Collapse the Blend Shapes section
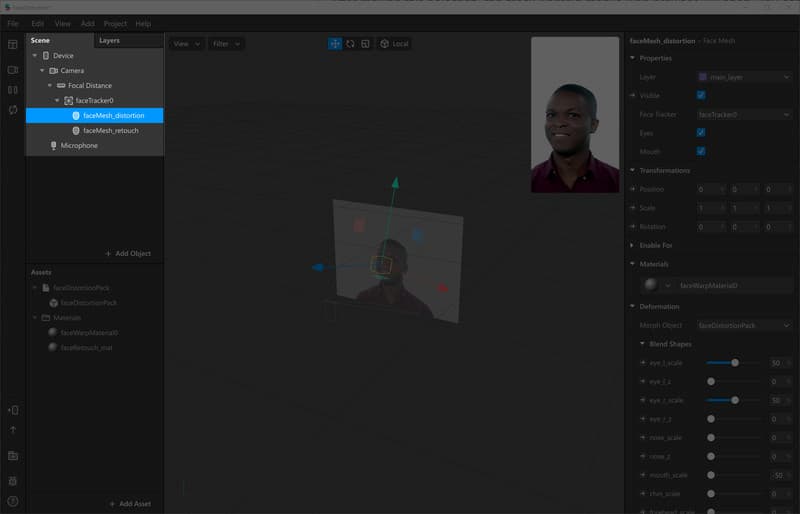This screenshot has width=800, height=514. tap(642, 344)
